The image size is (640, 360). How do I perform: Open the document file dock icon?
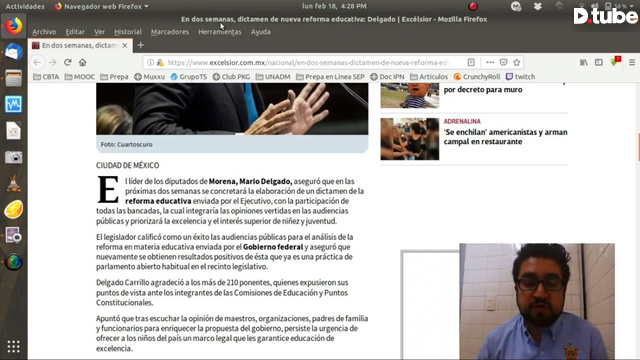13,131
